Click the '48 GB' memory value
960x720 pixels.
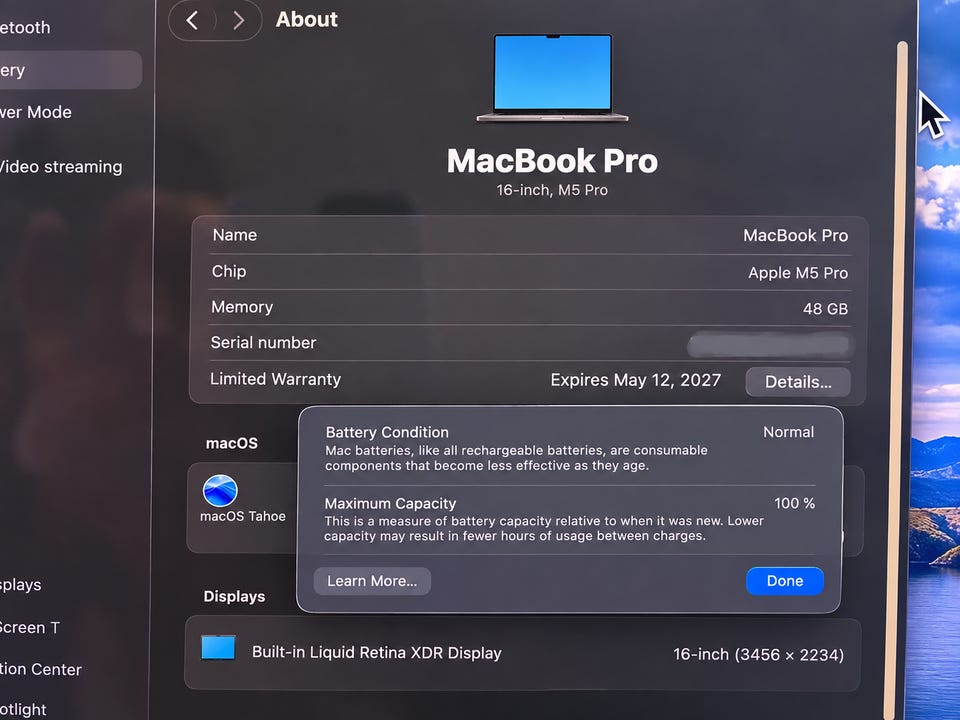click(x=825, y=309)
